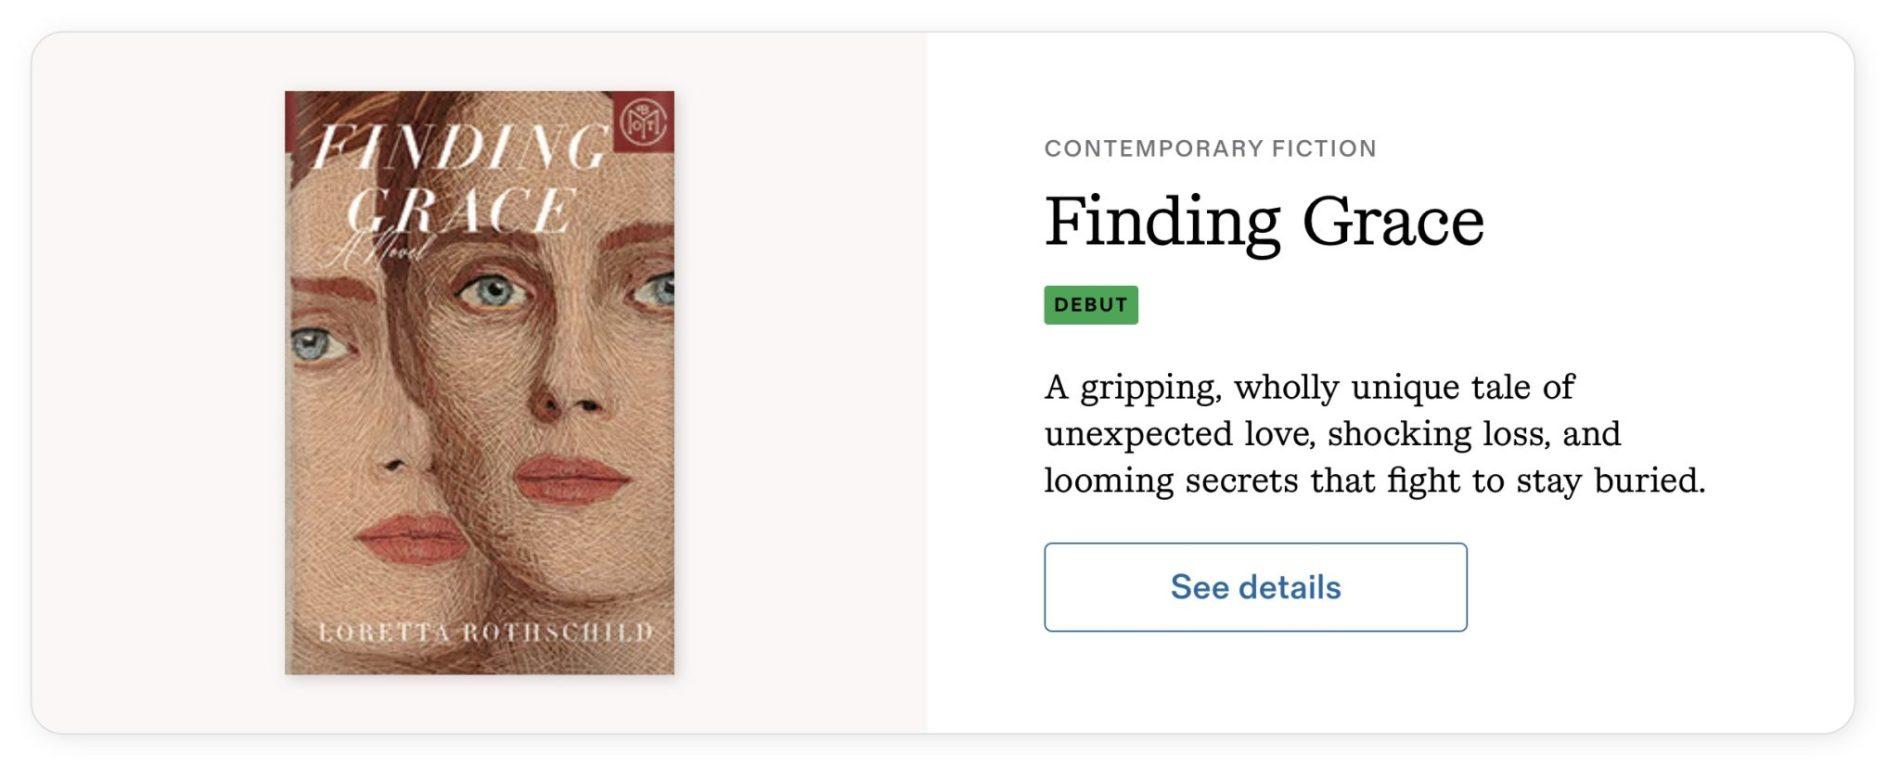Screen dimensions: 1900x769
Task: Click the left face's red lips on cover
Action: (x=412, y=540)
